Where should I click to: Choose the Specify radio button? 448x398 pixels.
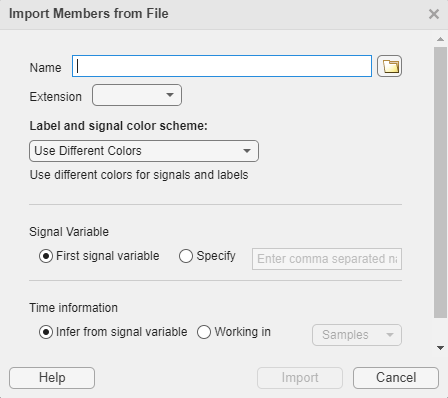tap(186, 256)
